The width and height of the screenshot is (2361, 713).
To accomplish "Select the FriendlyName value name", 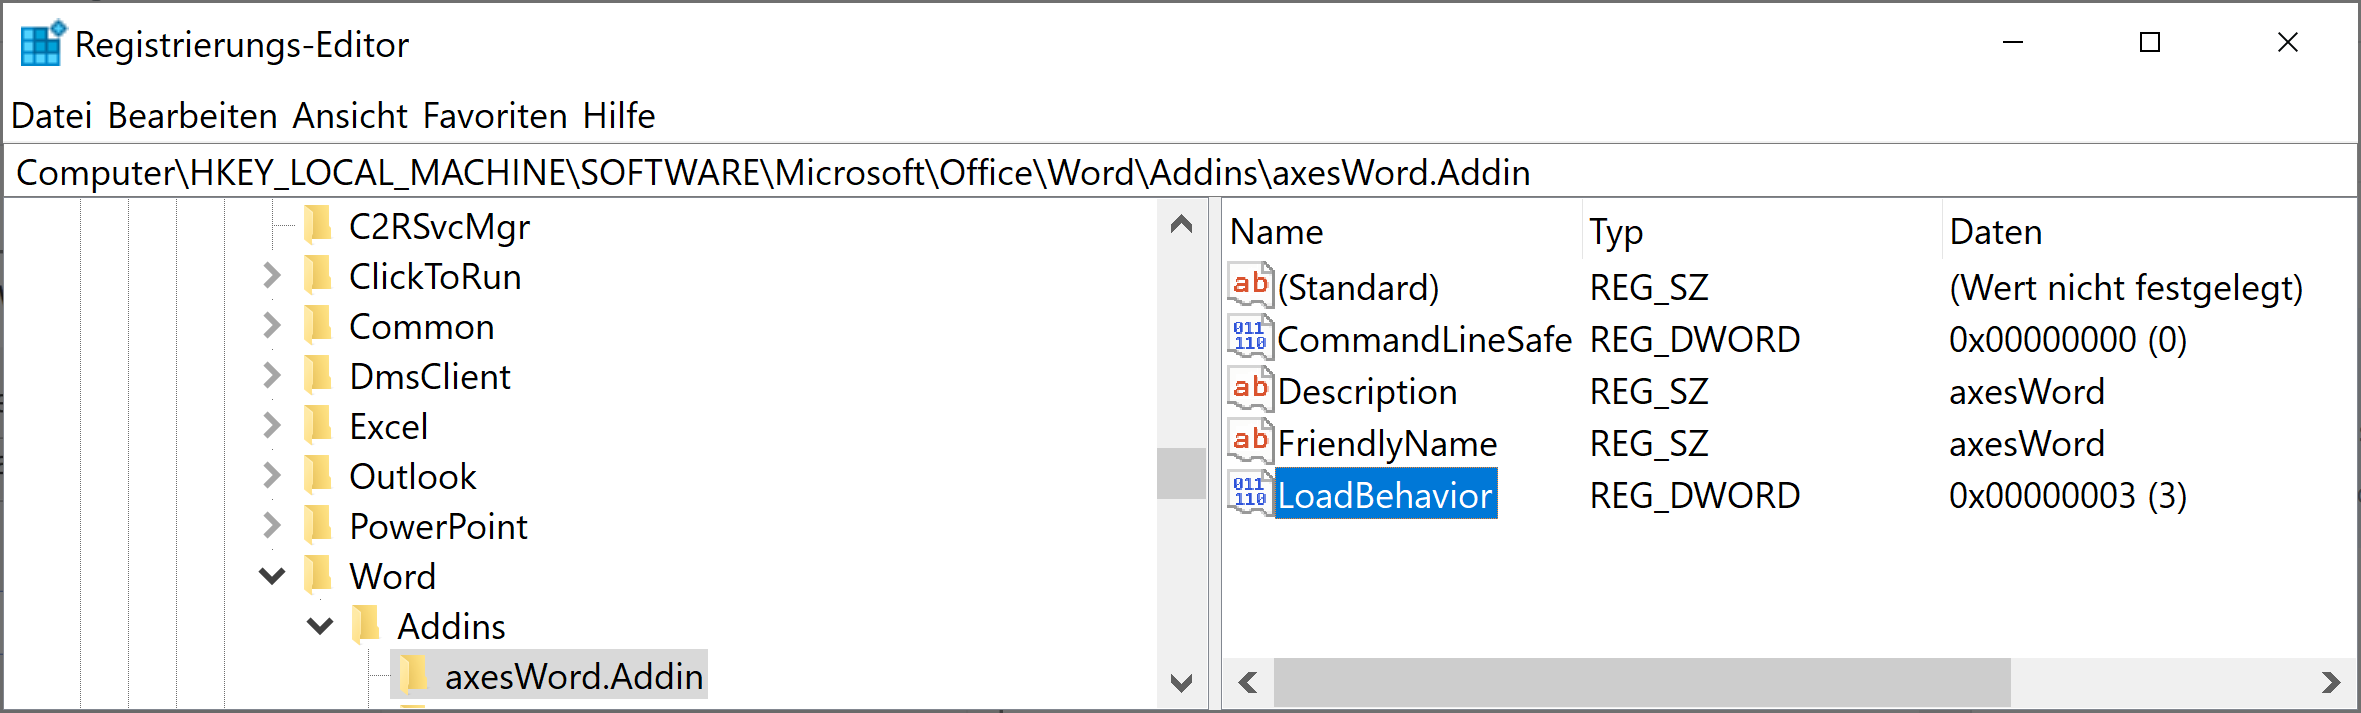I will pyautogui.click(x=1387, y=444).
